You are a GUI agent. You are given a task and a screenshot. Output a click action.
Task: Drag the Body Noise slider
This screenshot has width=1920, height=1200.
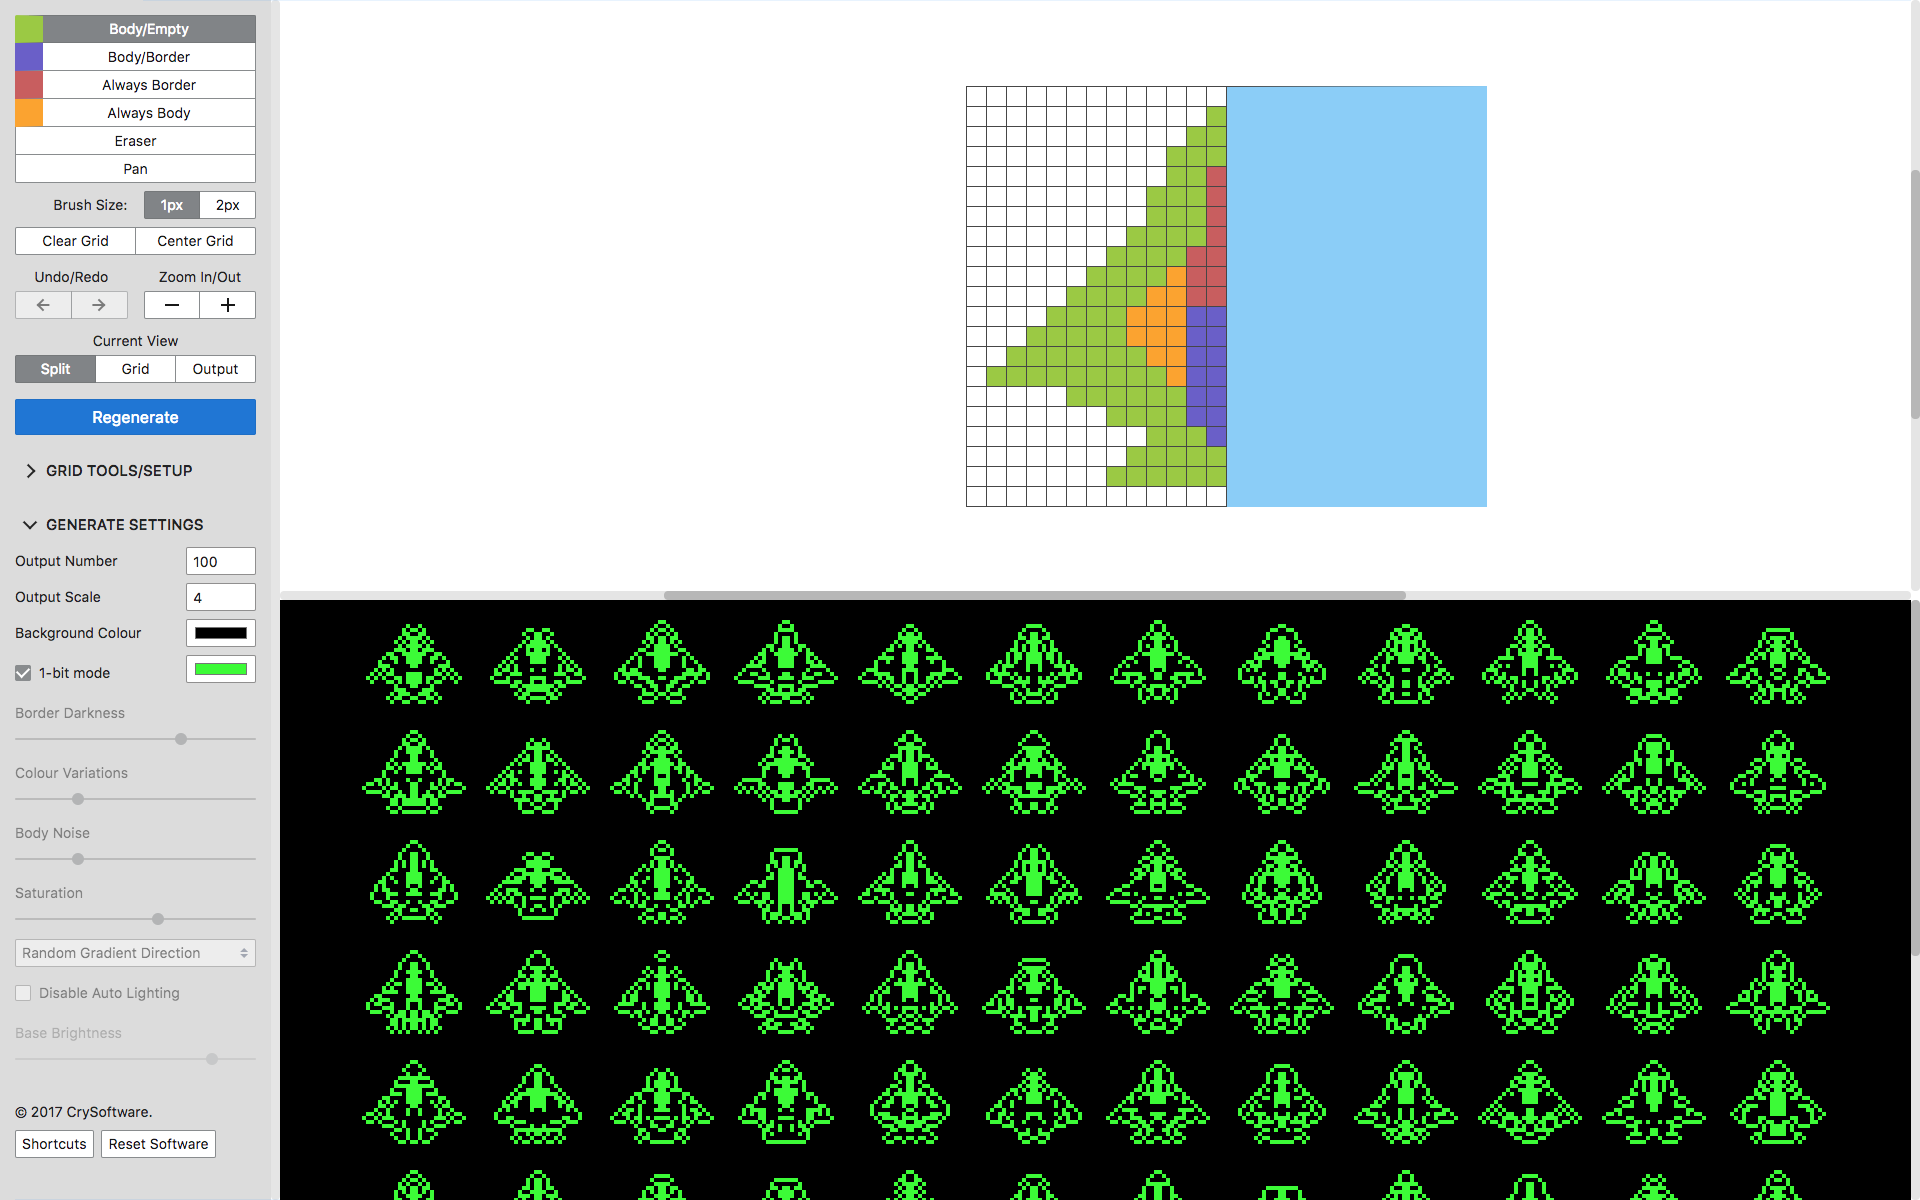(x=77, y=859)
